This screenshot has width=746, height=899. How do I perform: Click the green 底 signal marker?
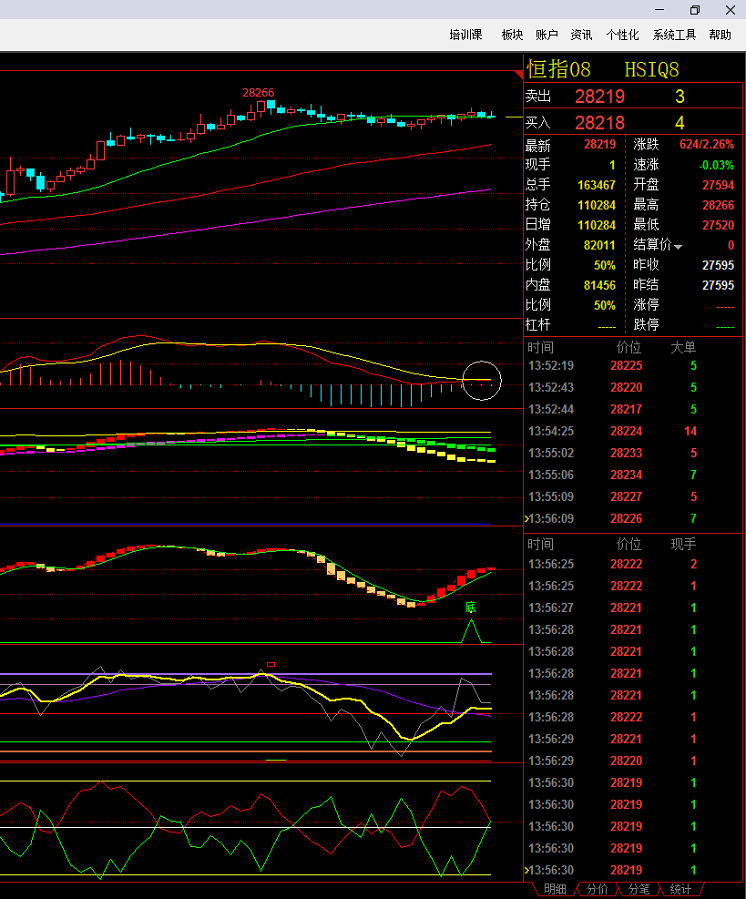coord(470,607)
